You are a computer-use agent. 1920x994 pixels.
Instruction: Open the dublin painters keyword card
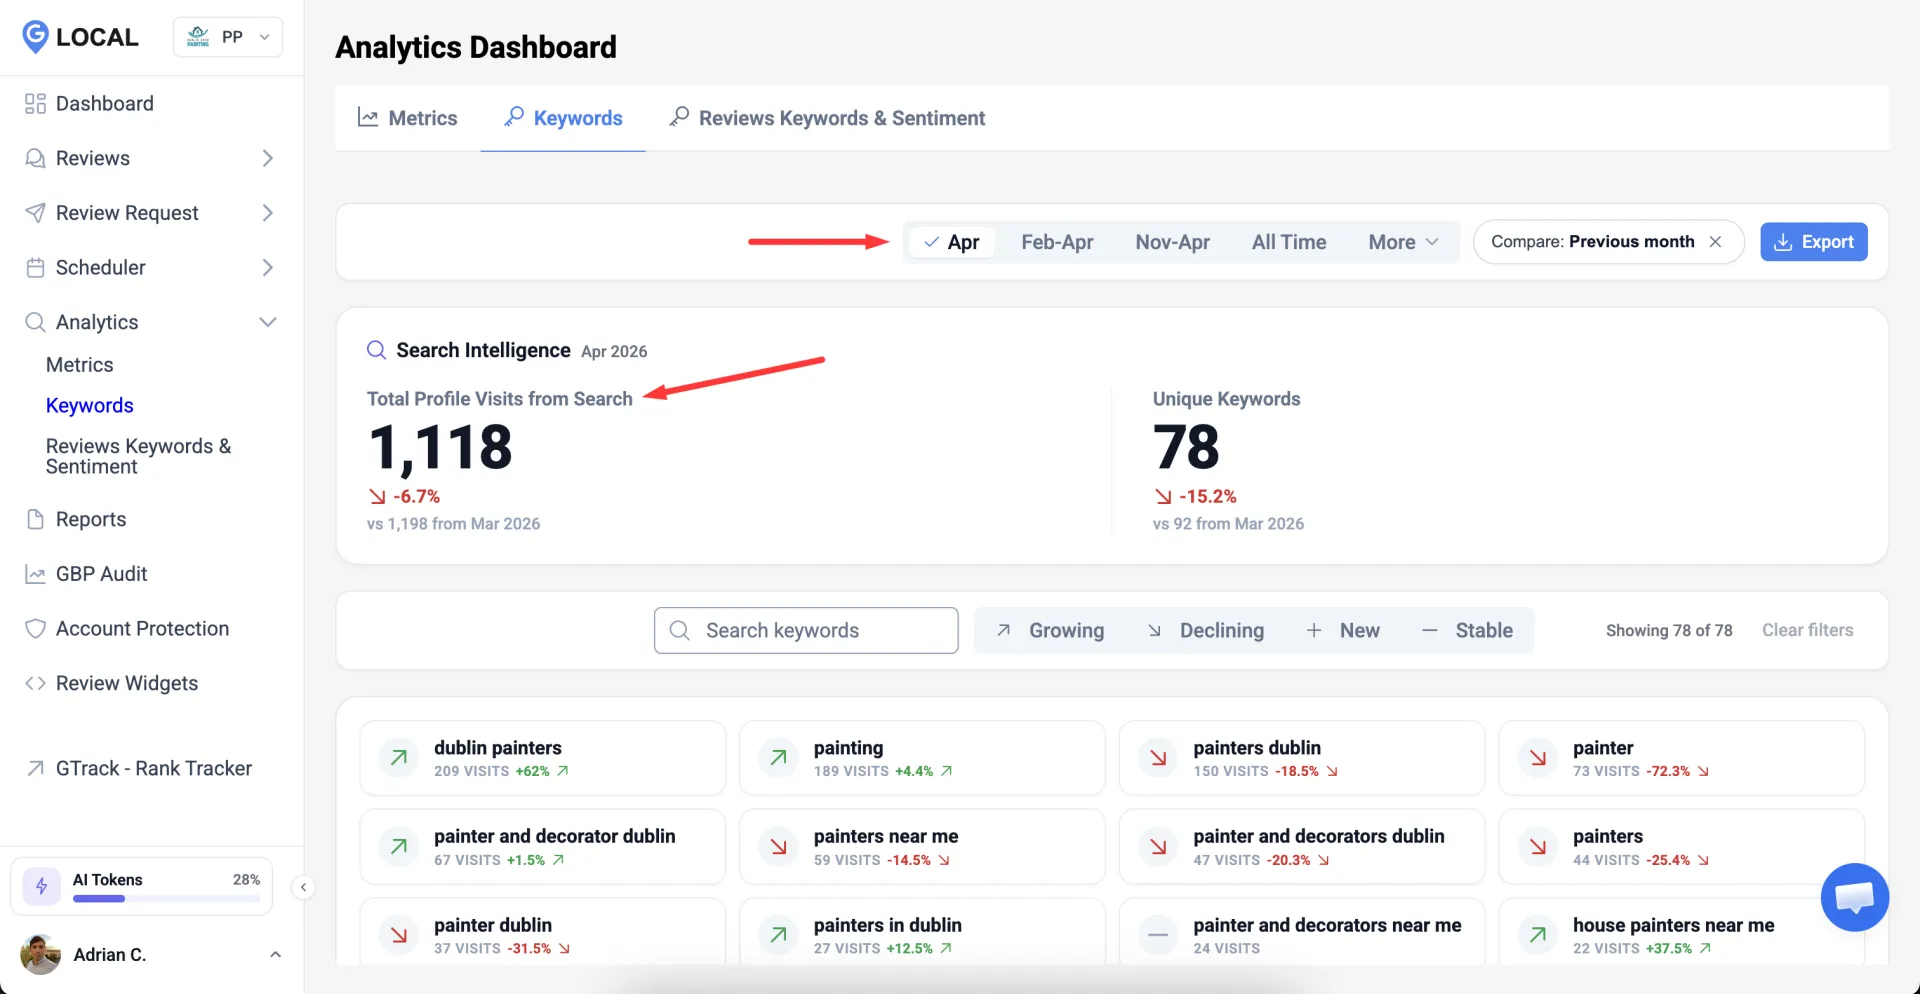pyautogui.click(x=542, y=758)
